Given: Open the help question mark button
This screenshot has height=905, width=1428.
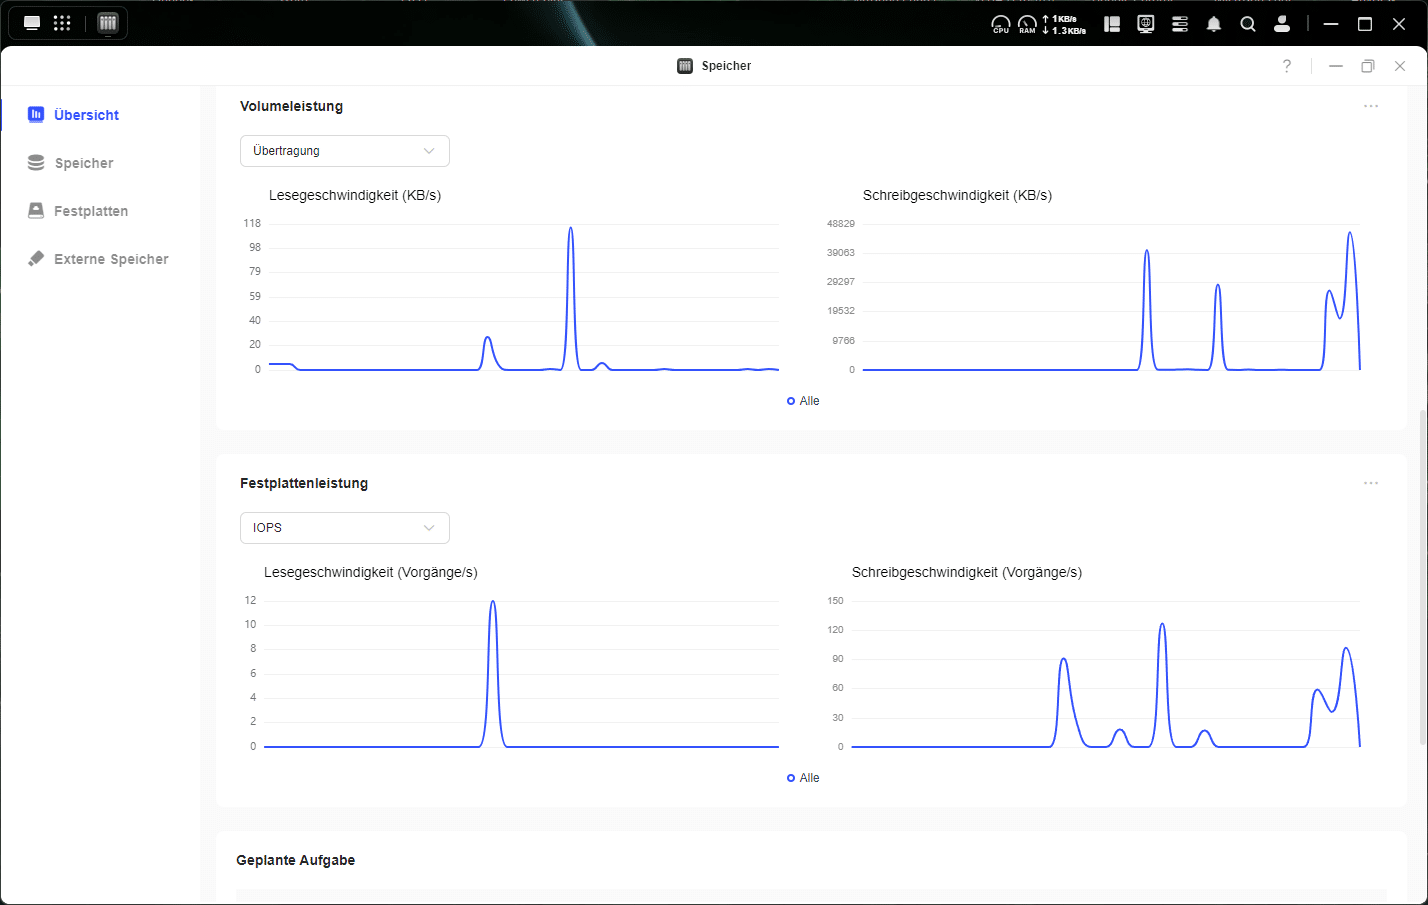Looking at the screenshot, I should pyautogui.click(x=1287, y=66).
